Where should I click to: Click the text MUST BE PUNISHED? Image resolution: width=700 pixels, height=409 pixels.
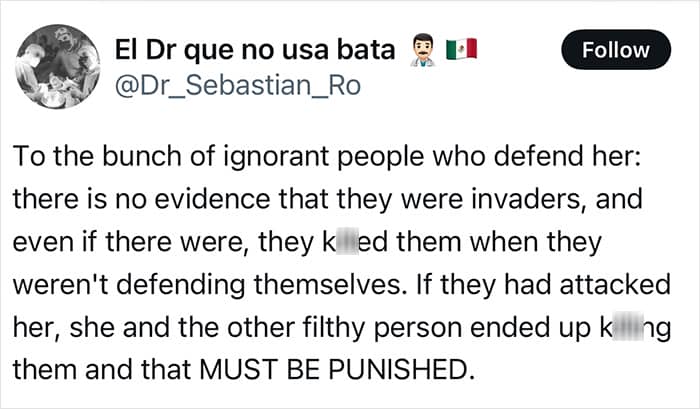335,370
